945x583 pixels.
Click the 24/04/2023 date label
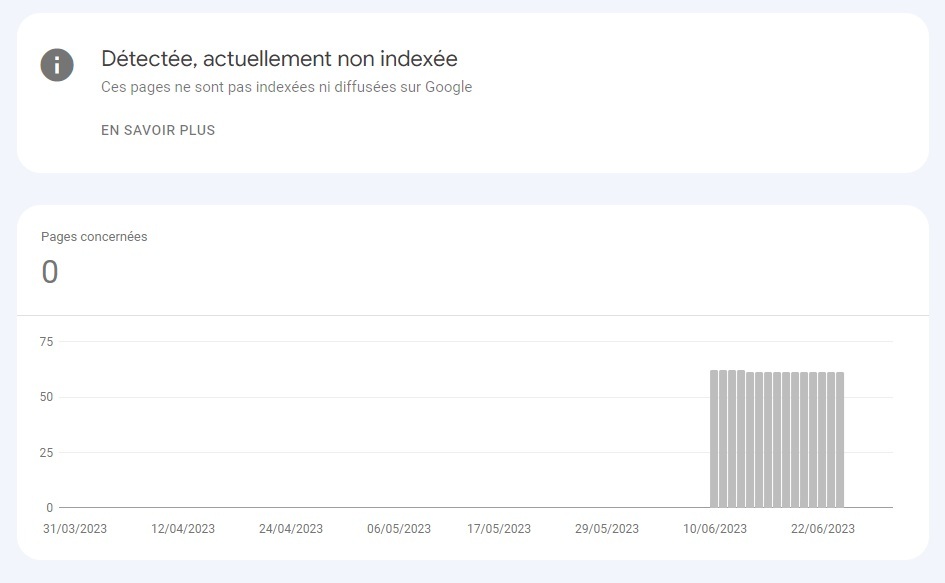click(291, 529)
